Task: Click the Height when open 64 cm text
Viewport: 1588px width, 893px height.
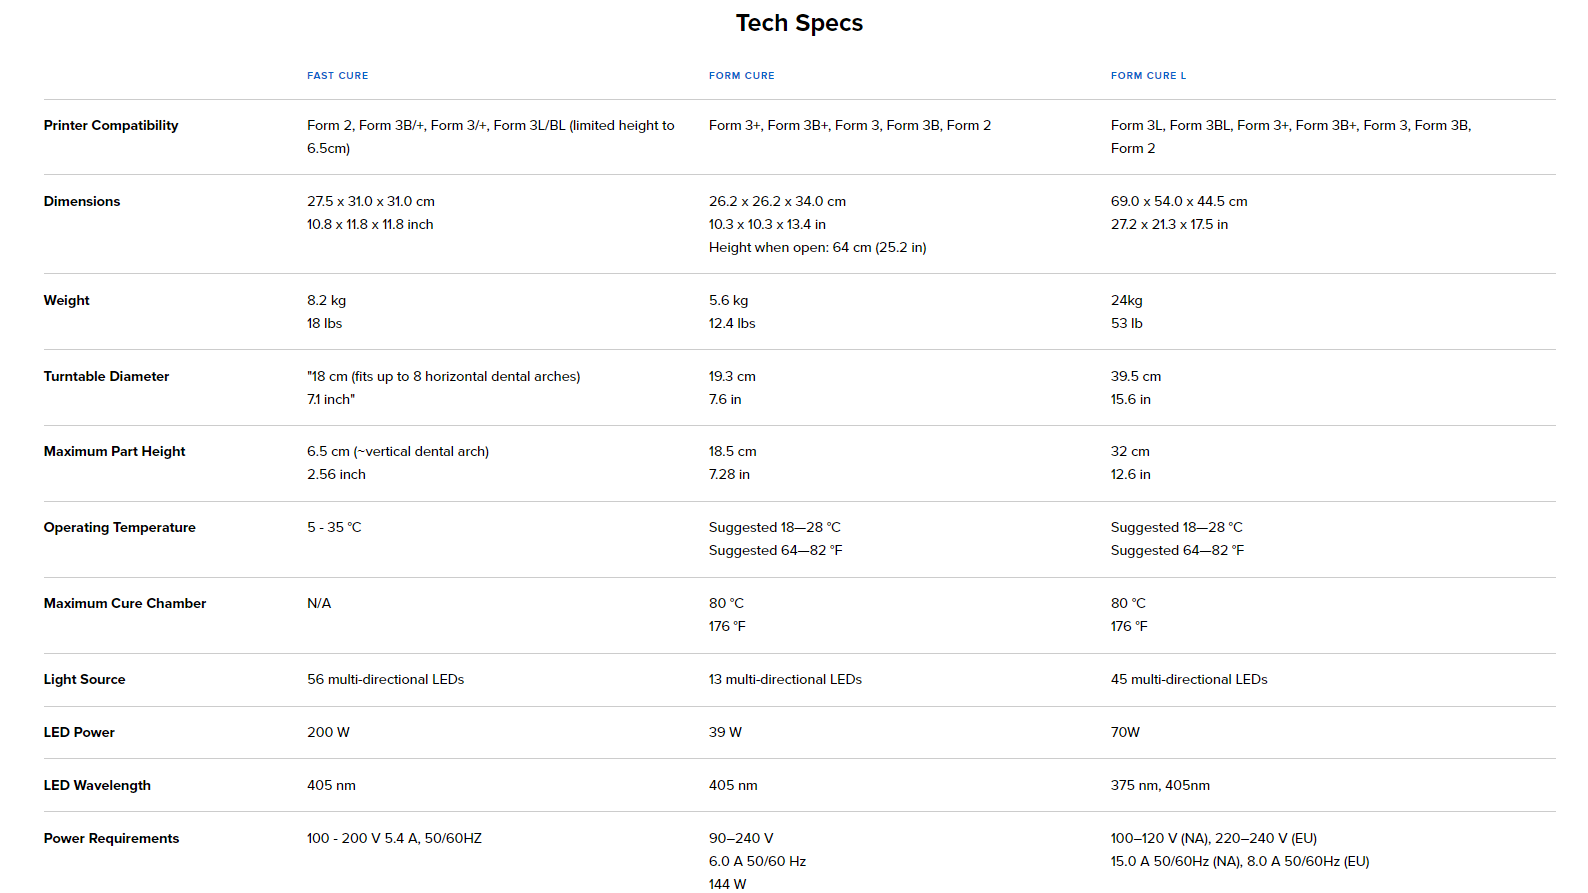Action: tap(817, 247)
